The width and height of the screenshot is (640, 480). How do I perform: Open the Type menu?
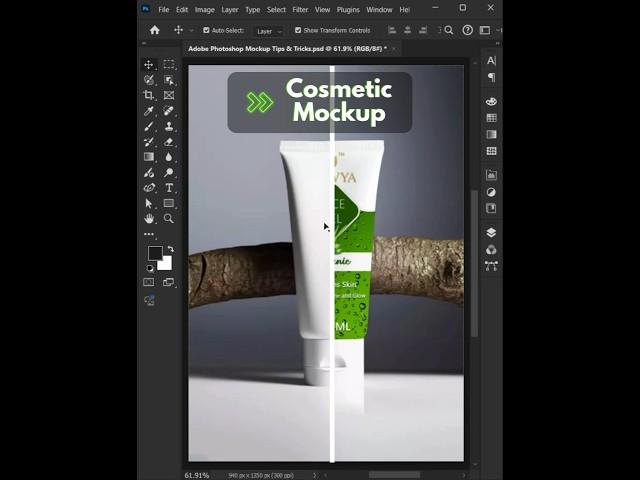coord(253,10)
